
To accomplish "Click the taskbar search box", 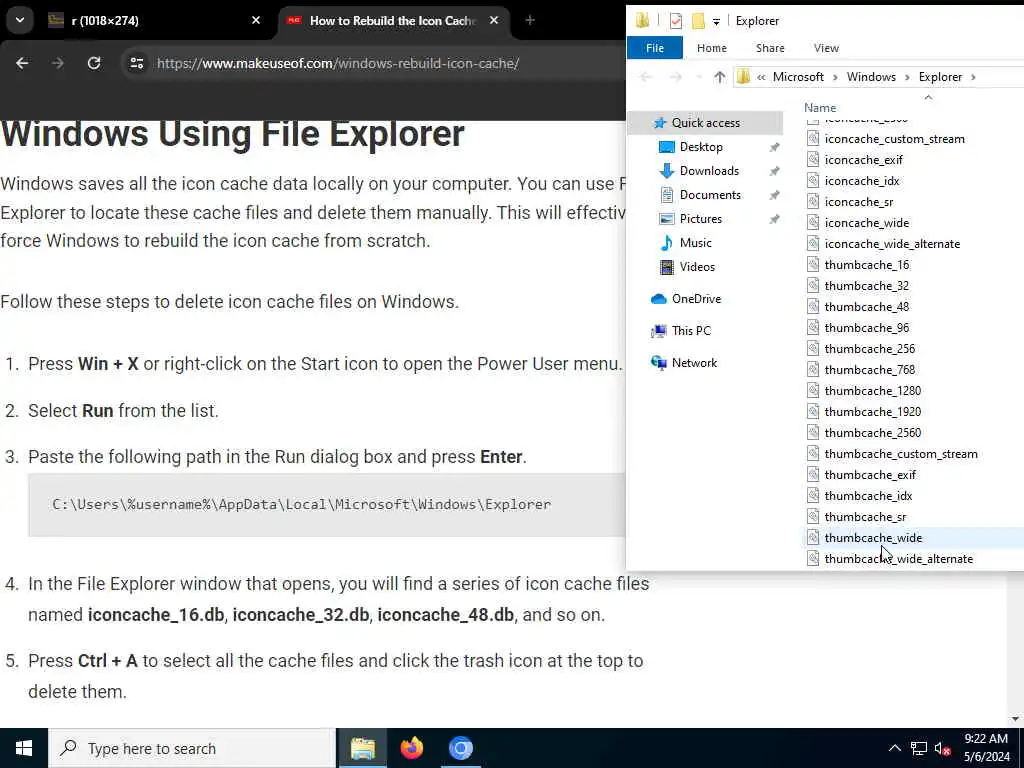I will point(192,748).
